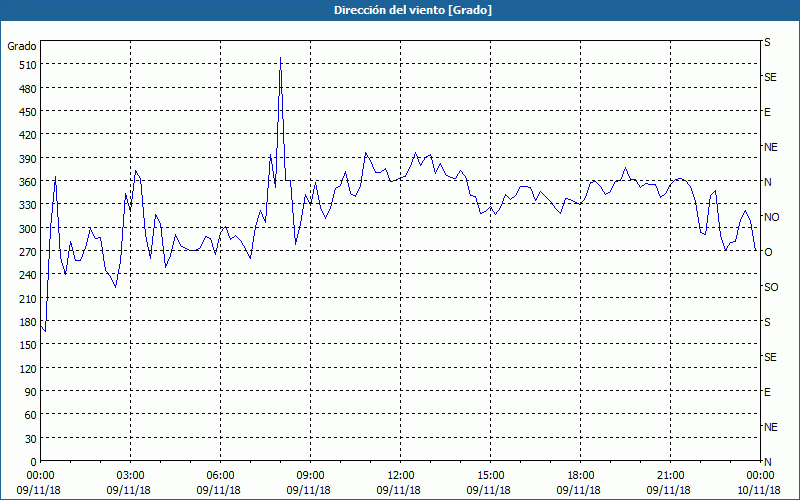800x500 pixels.
Task: Click compass 'SE' label near 135 degrees
Action: pyautogui.click(x=770, y=357)
